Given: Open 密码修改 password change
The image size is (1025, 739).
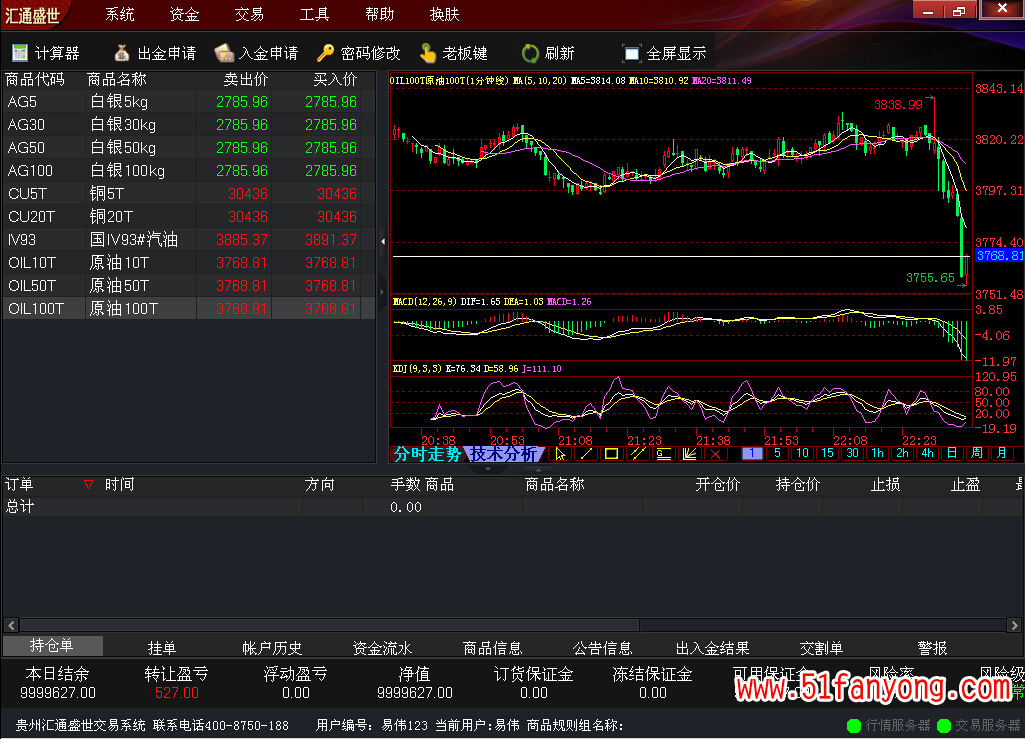Looking at the screenshot, I should 359,53.
